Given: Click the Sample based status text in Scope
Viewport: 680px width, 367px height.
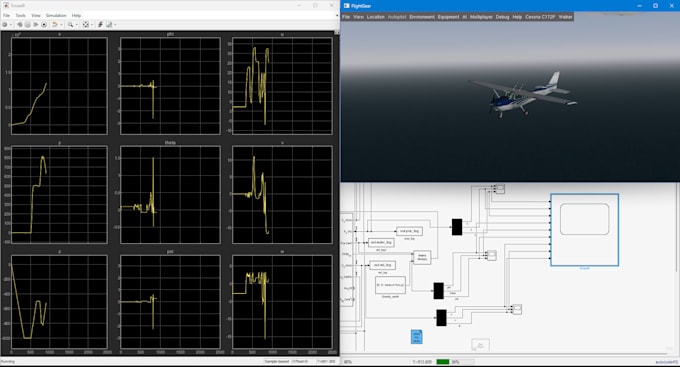Looking at the screenshot, I should coord(277,361).
